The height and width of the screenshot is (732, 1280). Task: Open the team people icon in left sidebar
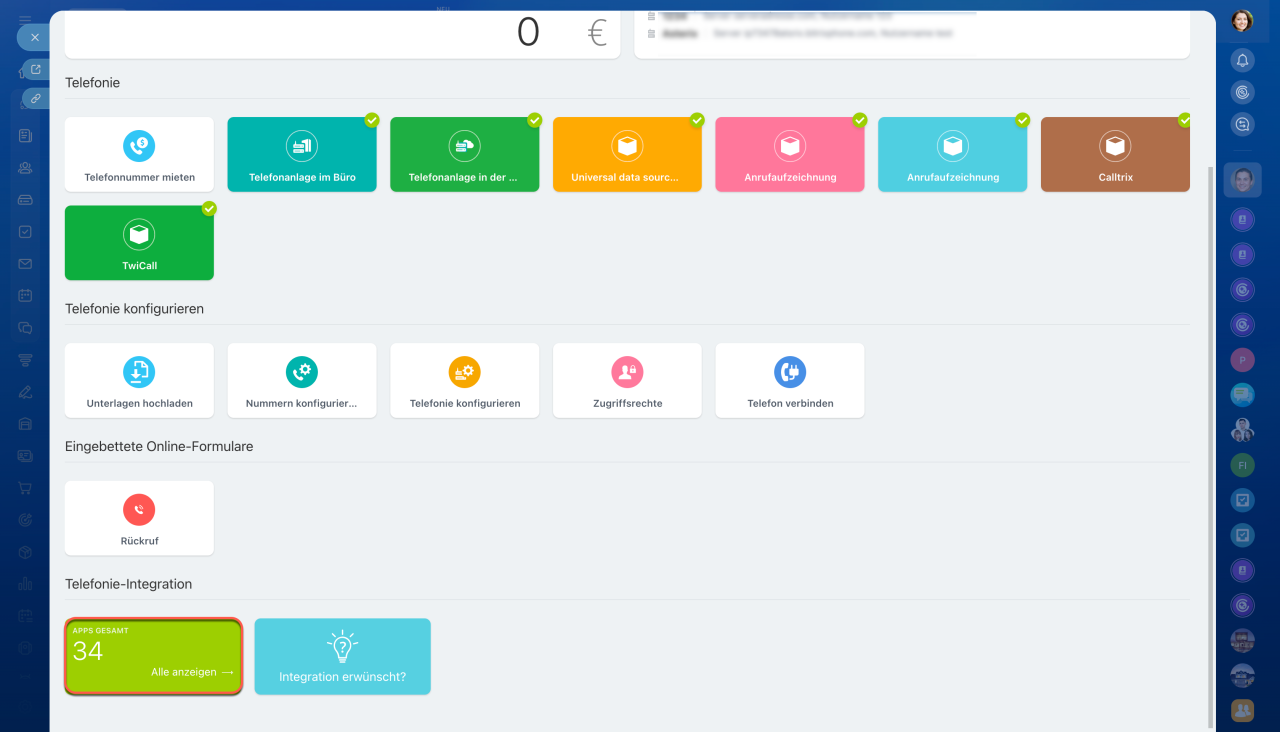(25, 167)
